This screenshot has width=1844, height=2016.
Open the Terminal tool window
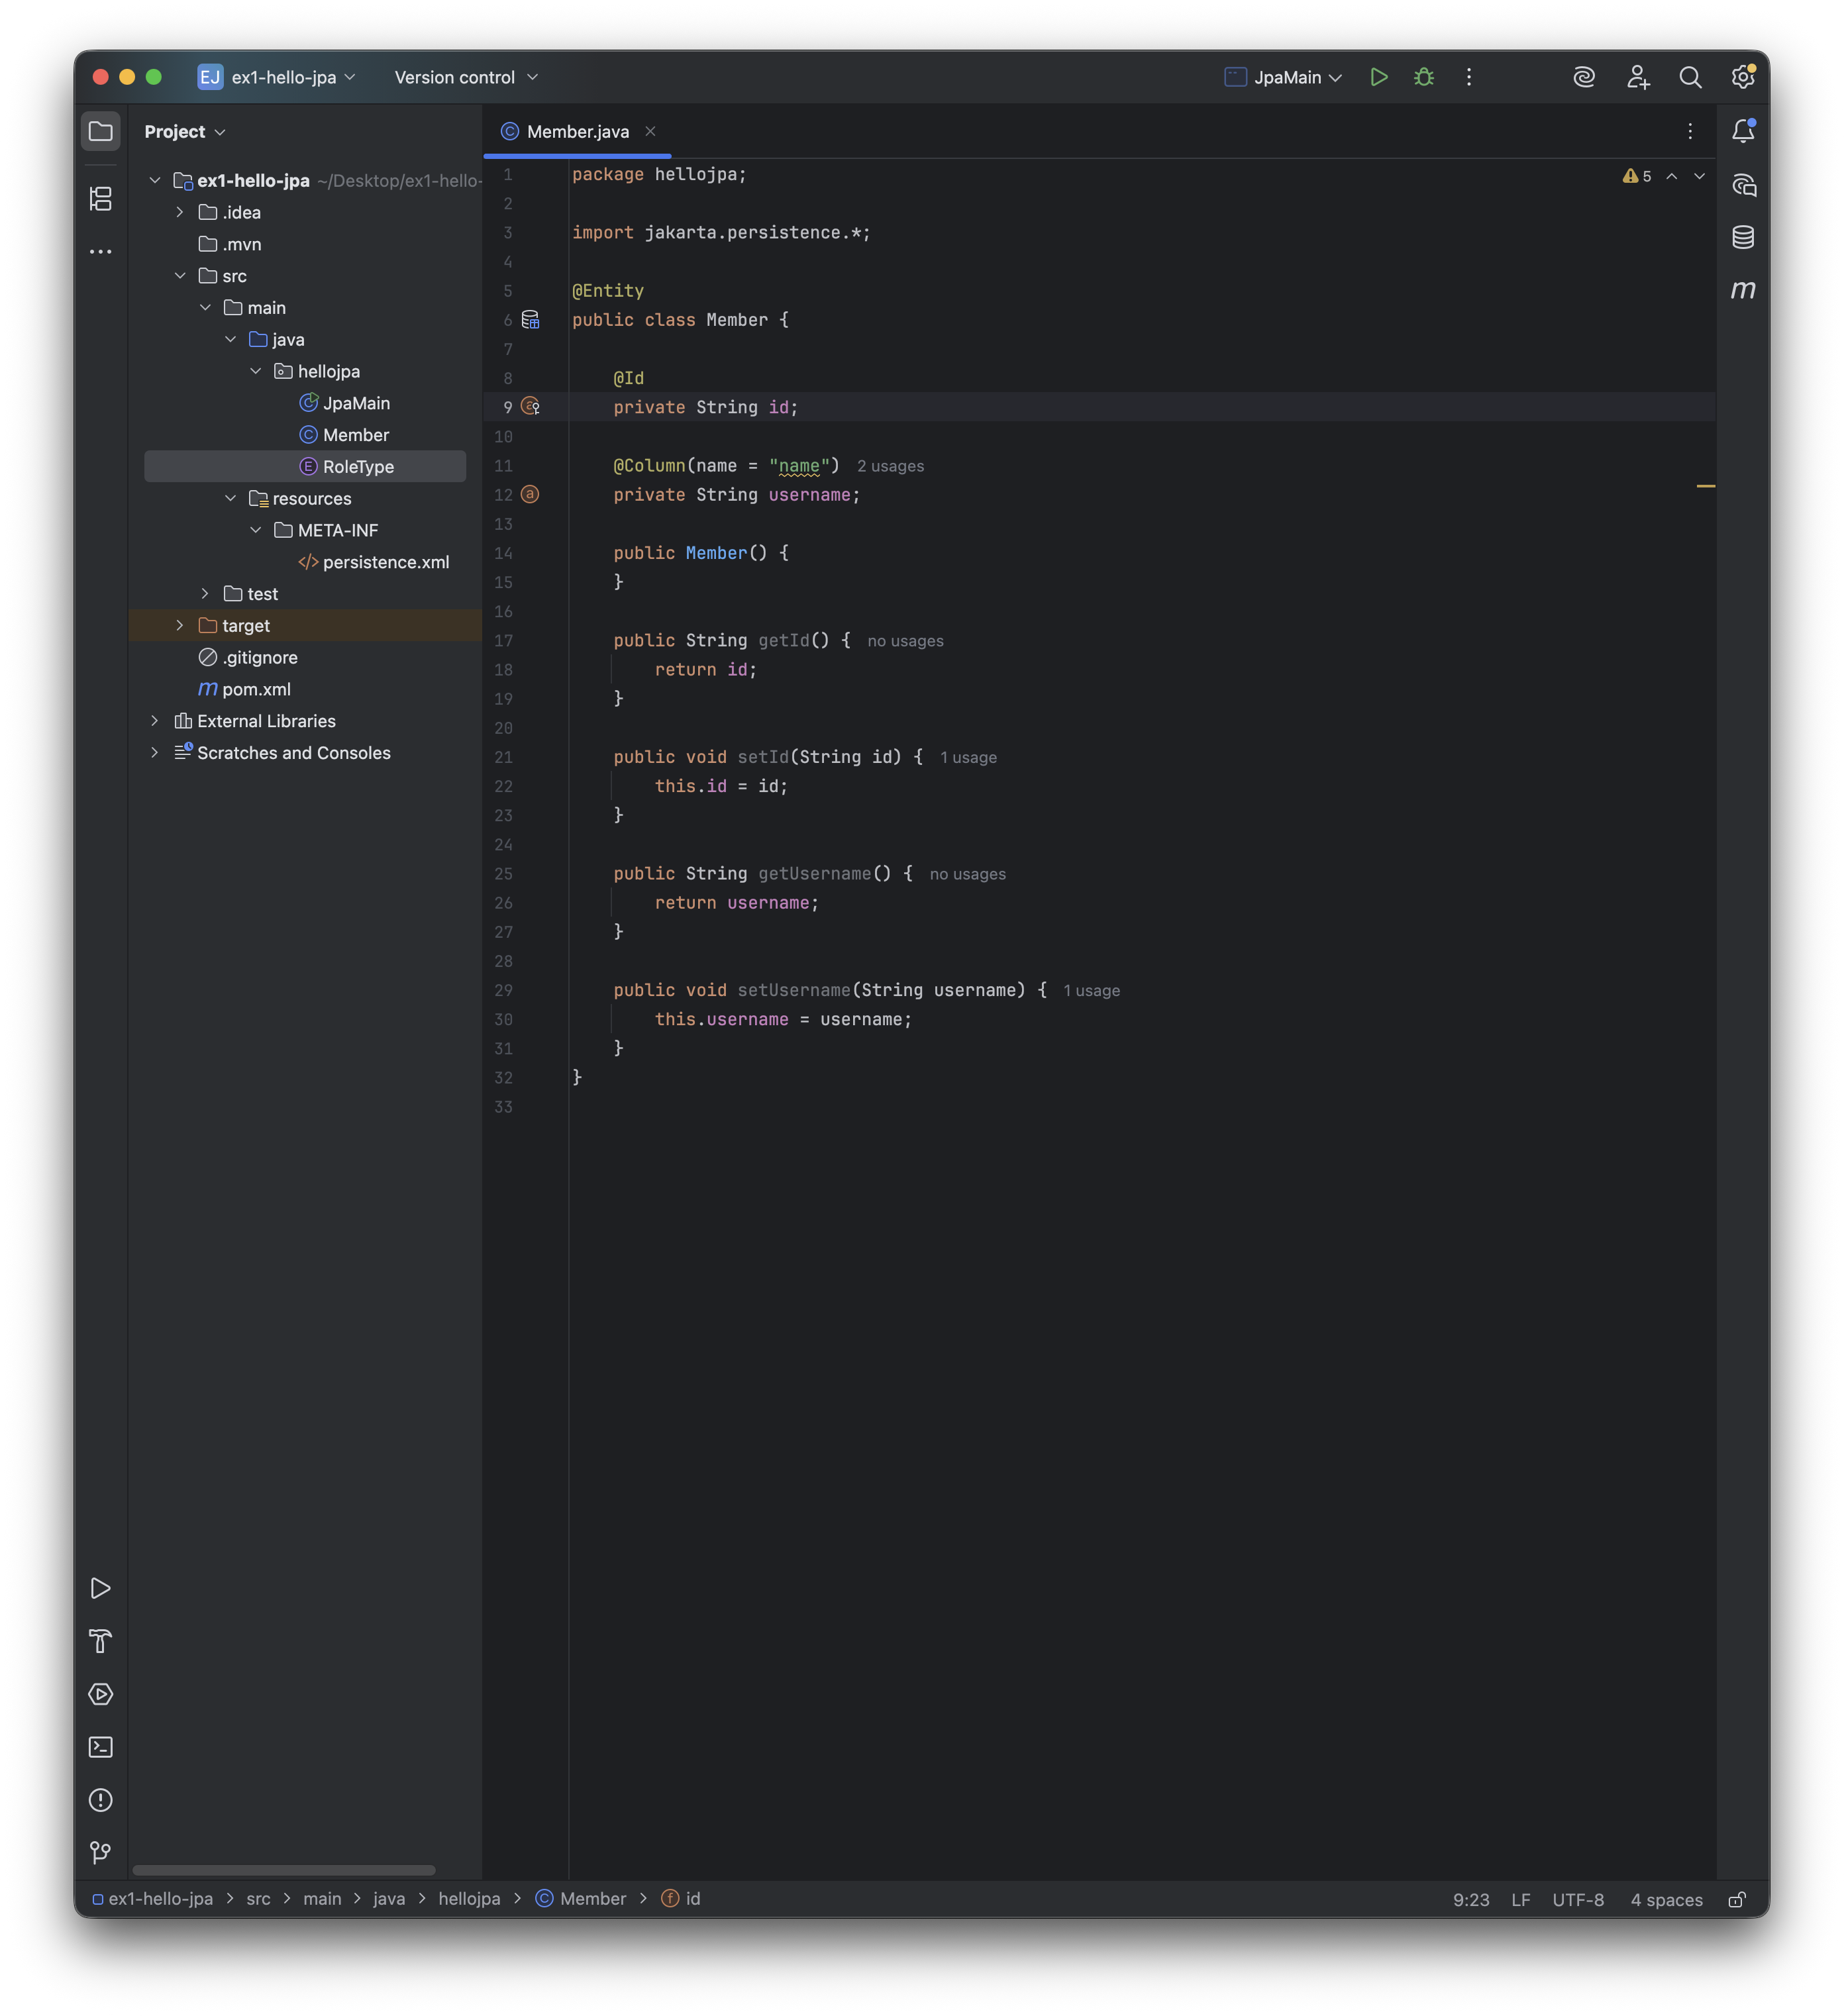101,1747
